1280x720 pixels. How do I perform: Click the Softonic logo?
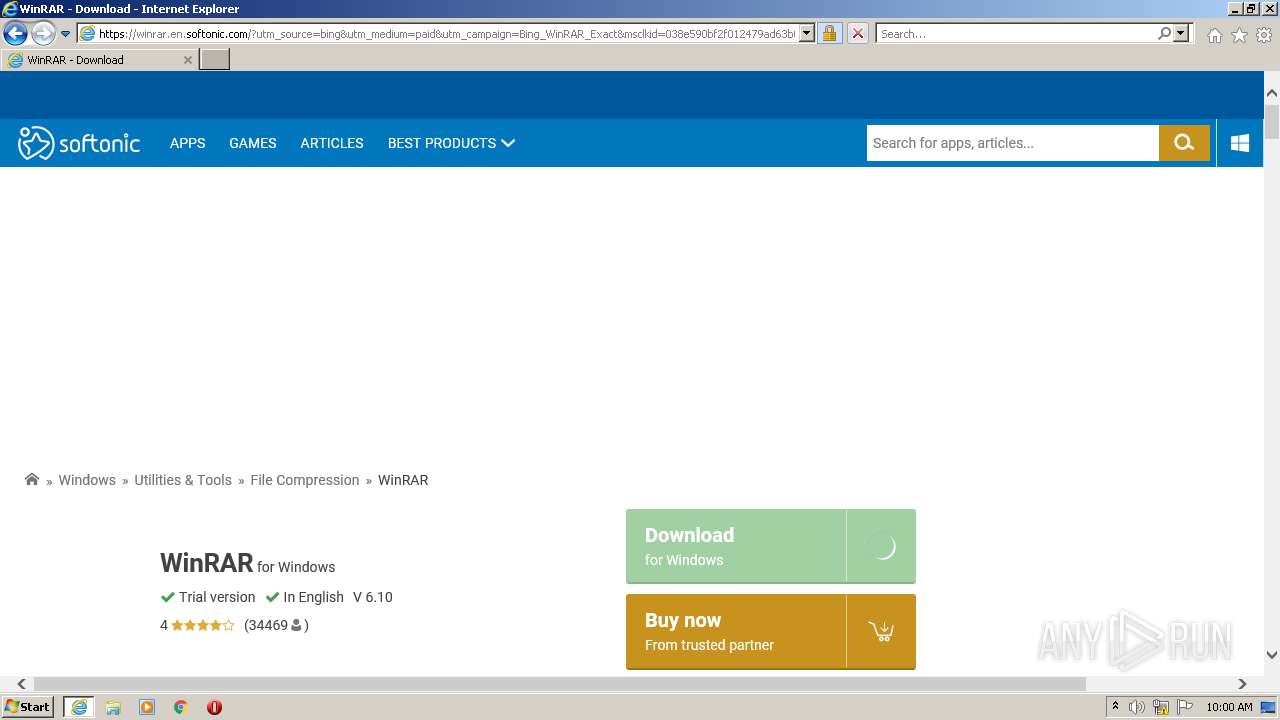79,143
